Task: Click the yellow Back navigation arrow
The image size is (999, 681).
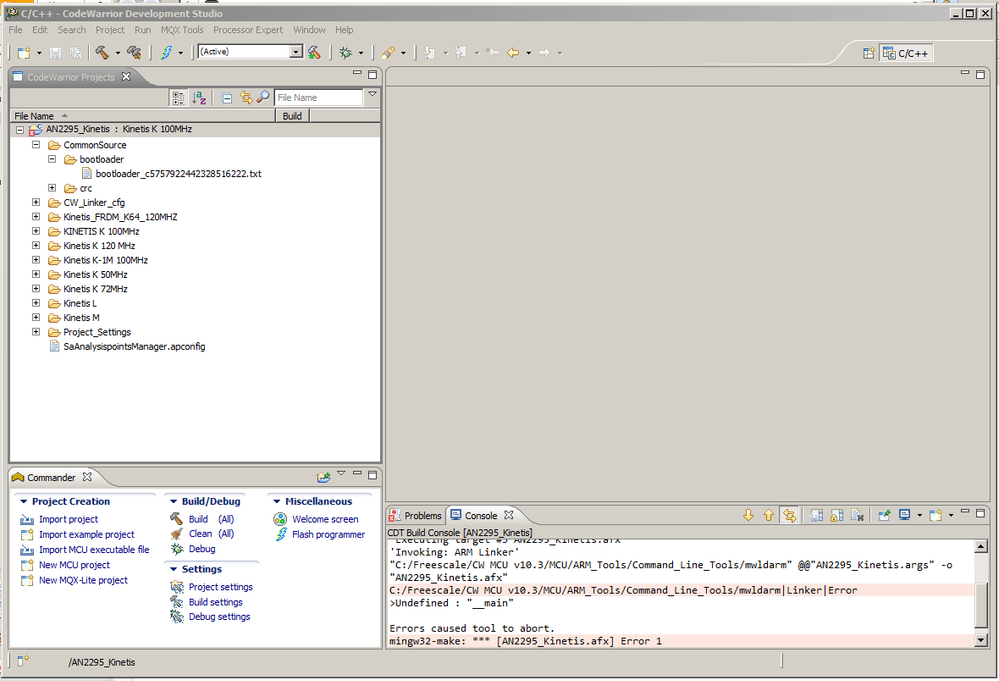Action: click(513, 53)
